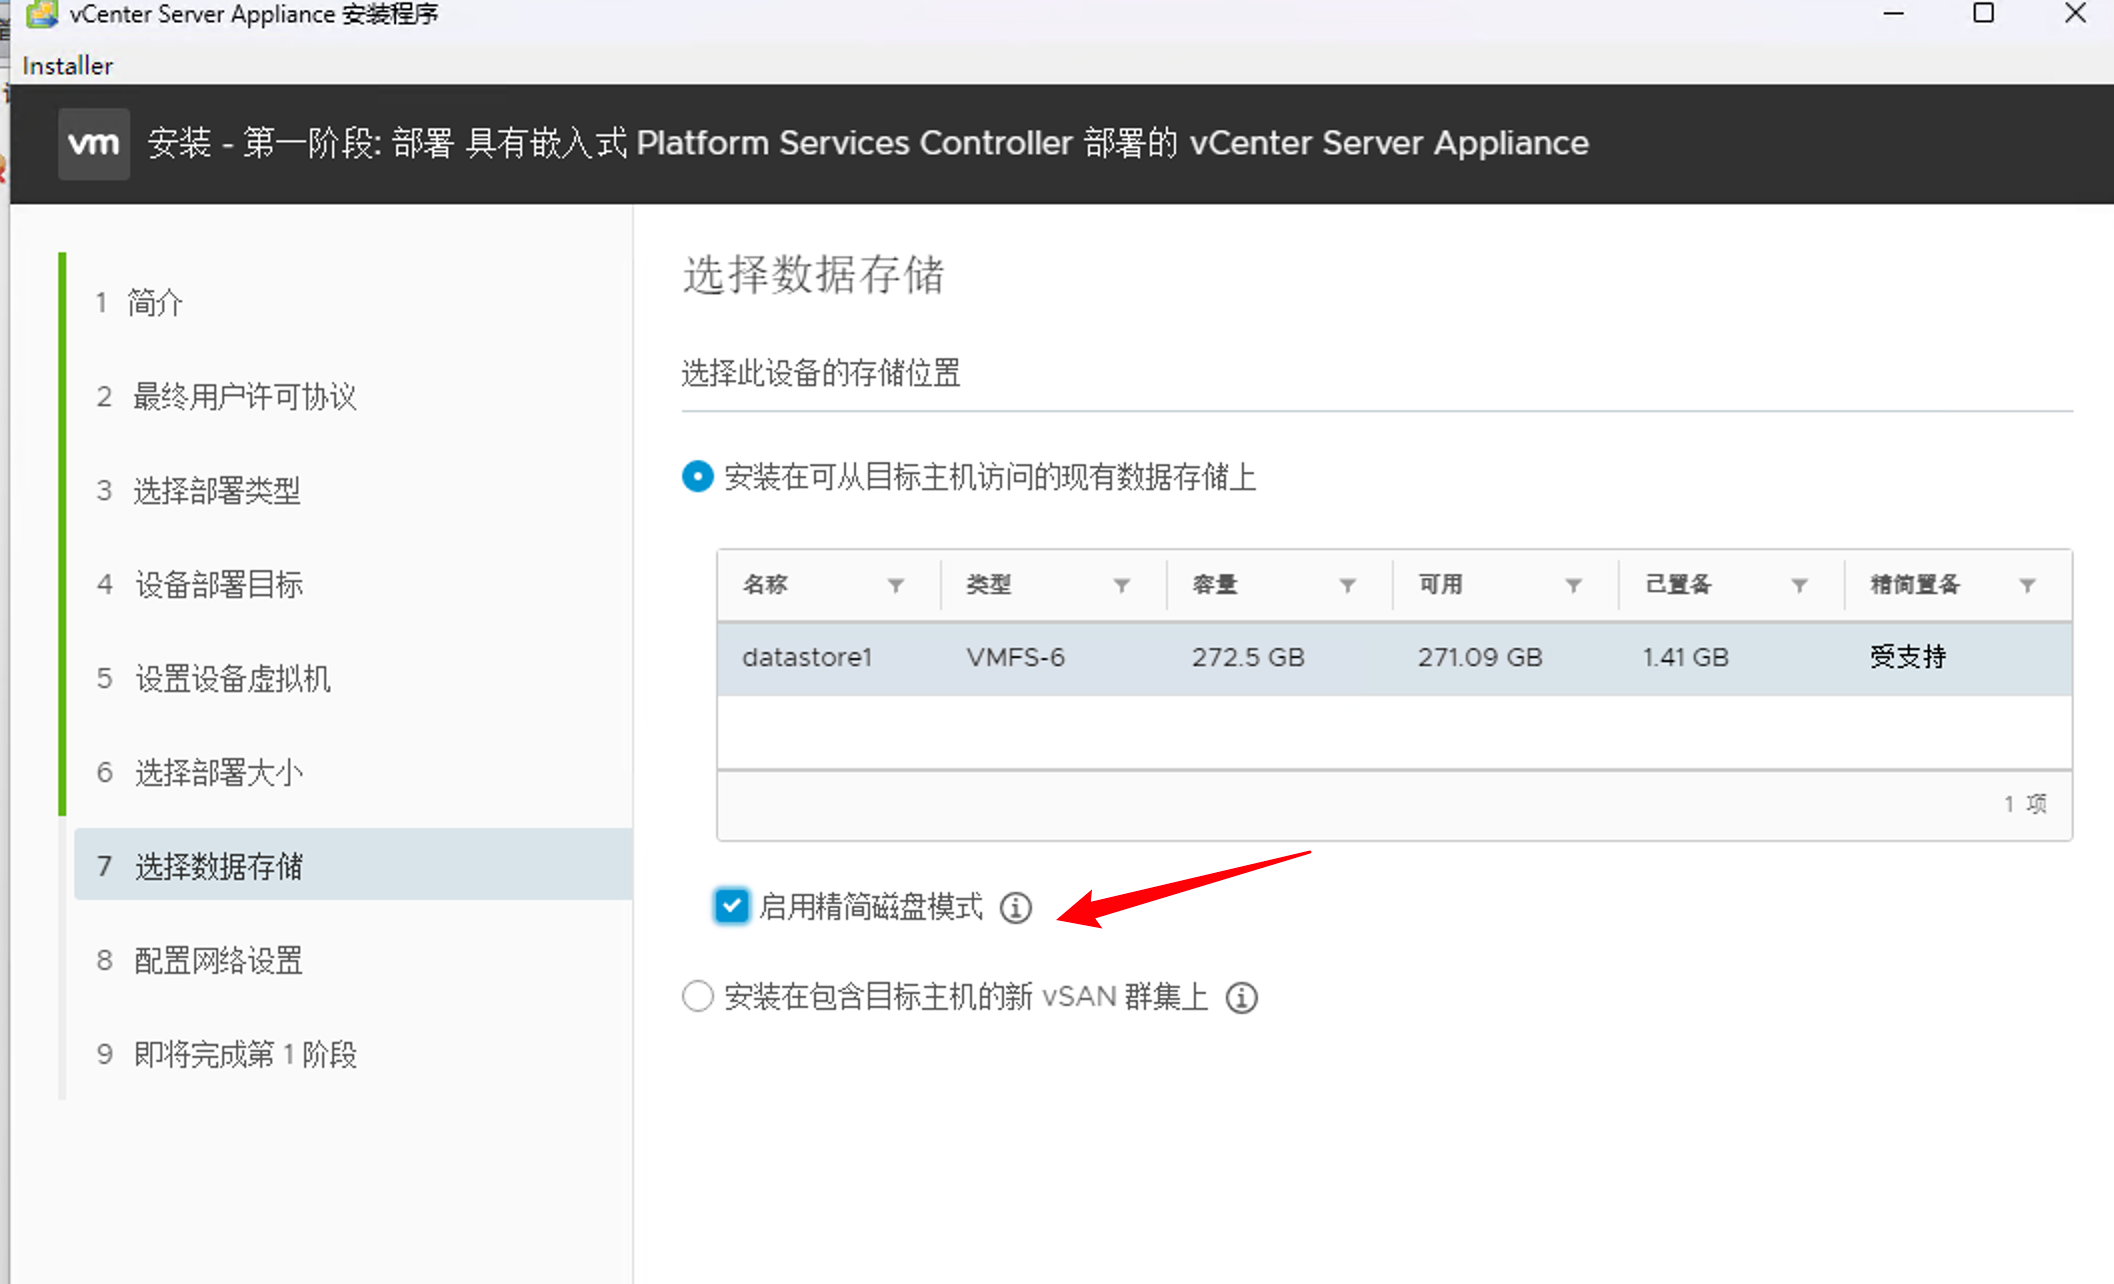This screenshot has width=2114, height=1284.
Task: Click the 1 项 item count text
Action: (x=2025, y=804)
